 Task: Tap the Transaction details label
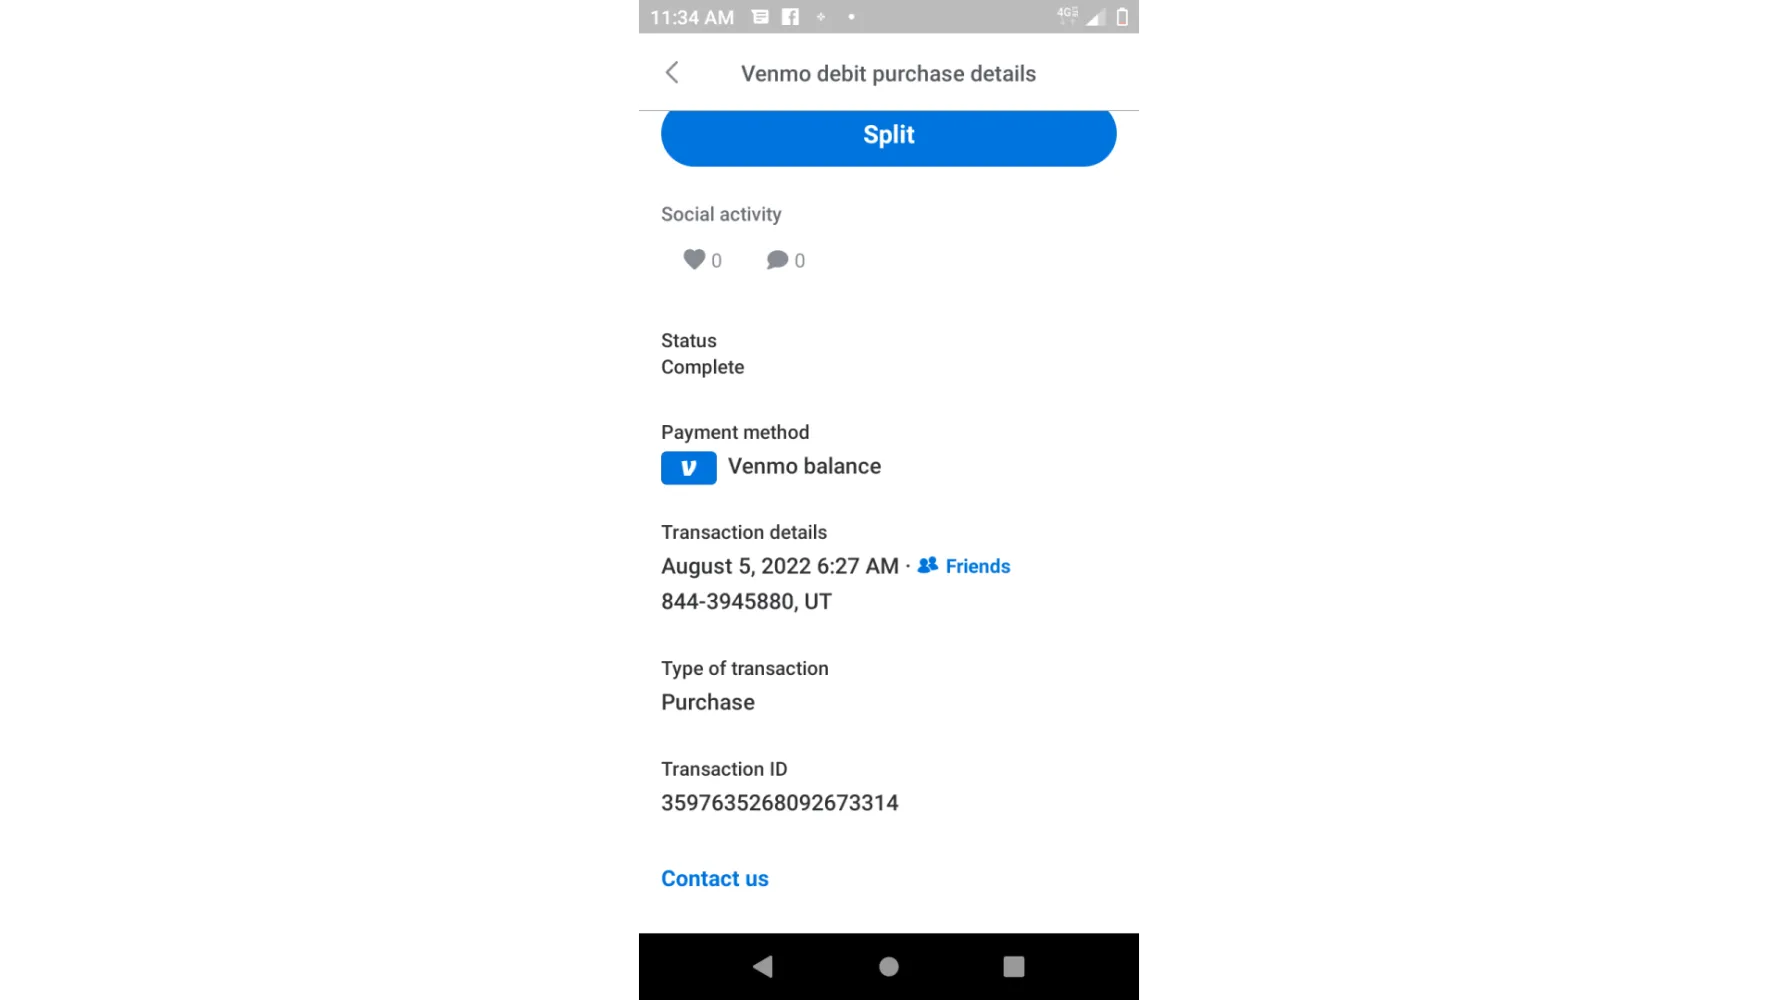pyautogui.click(x=744, y=532)
